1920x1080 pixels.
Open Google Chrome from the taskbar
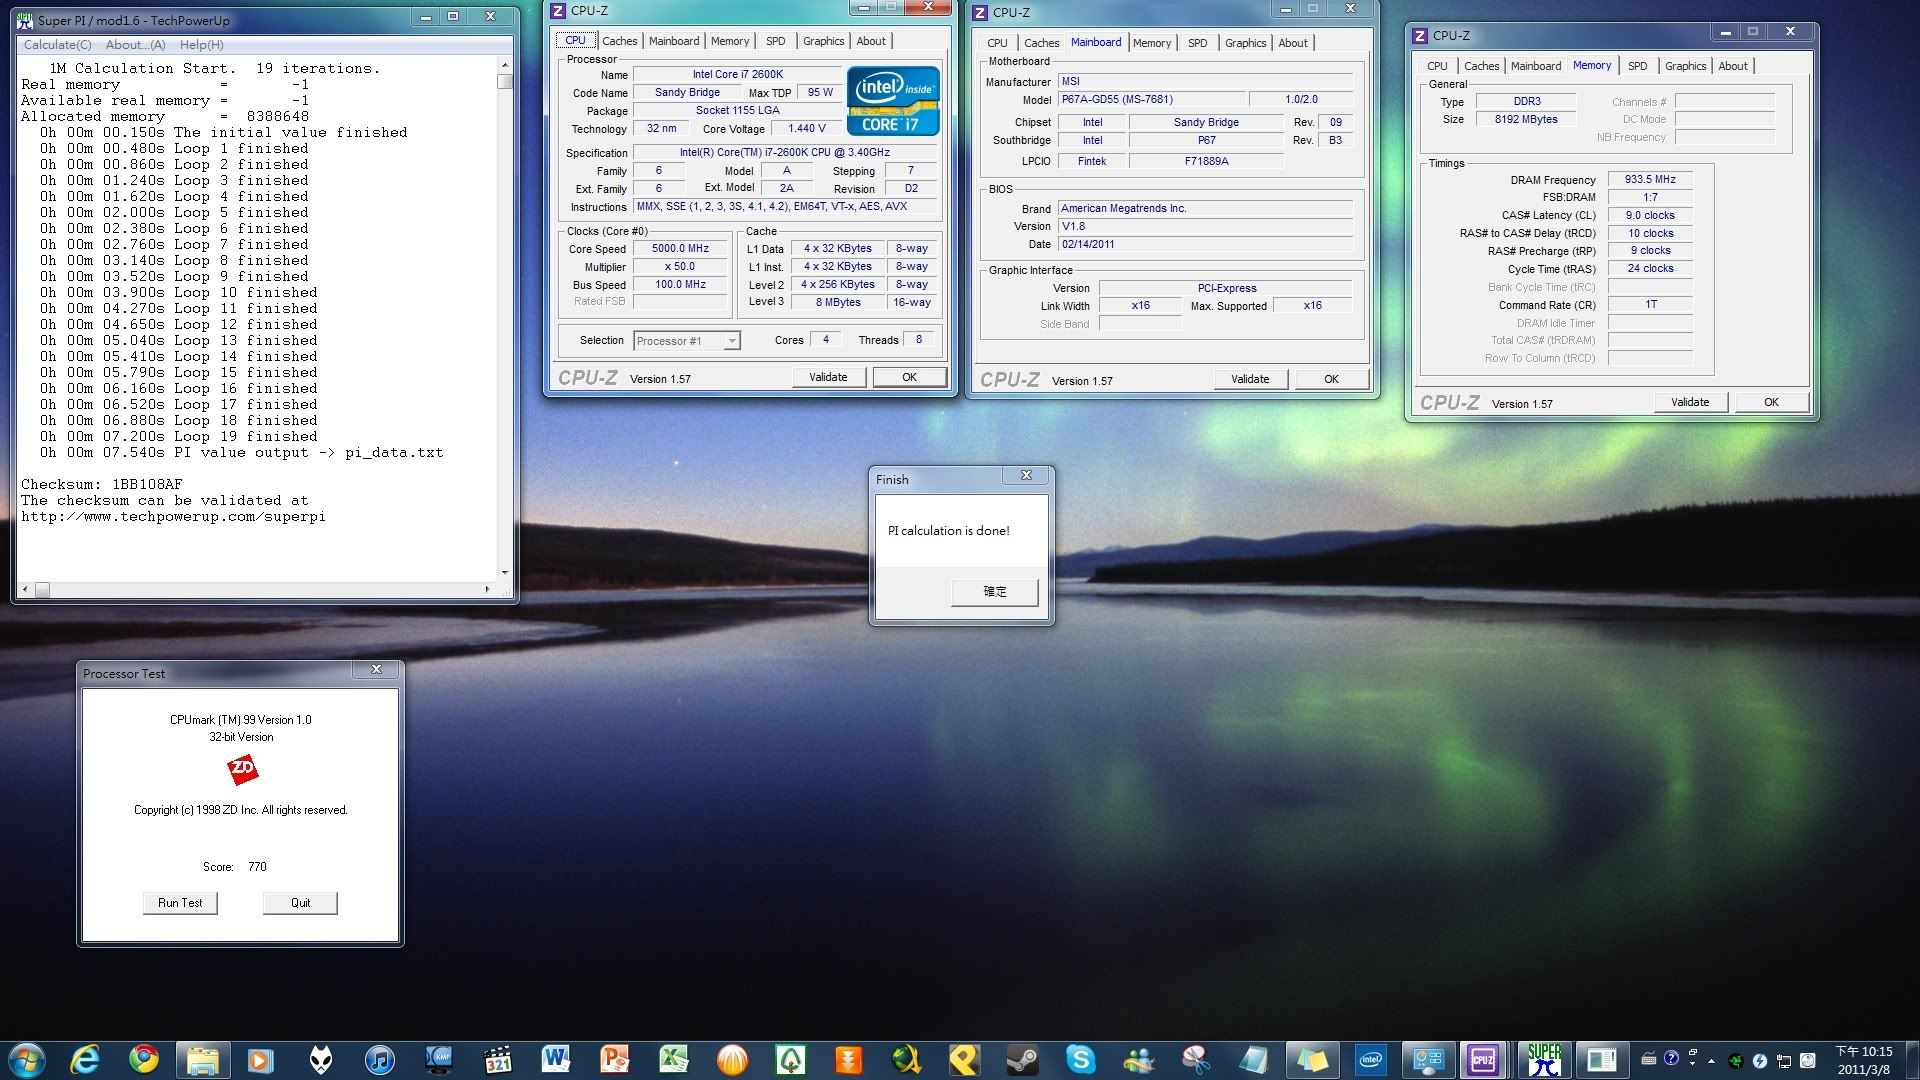coord(144,1060)
